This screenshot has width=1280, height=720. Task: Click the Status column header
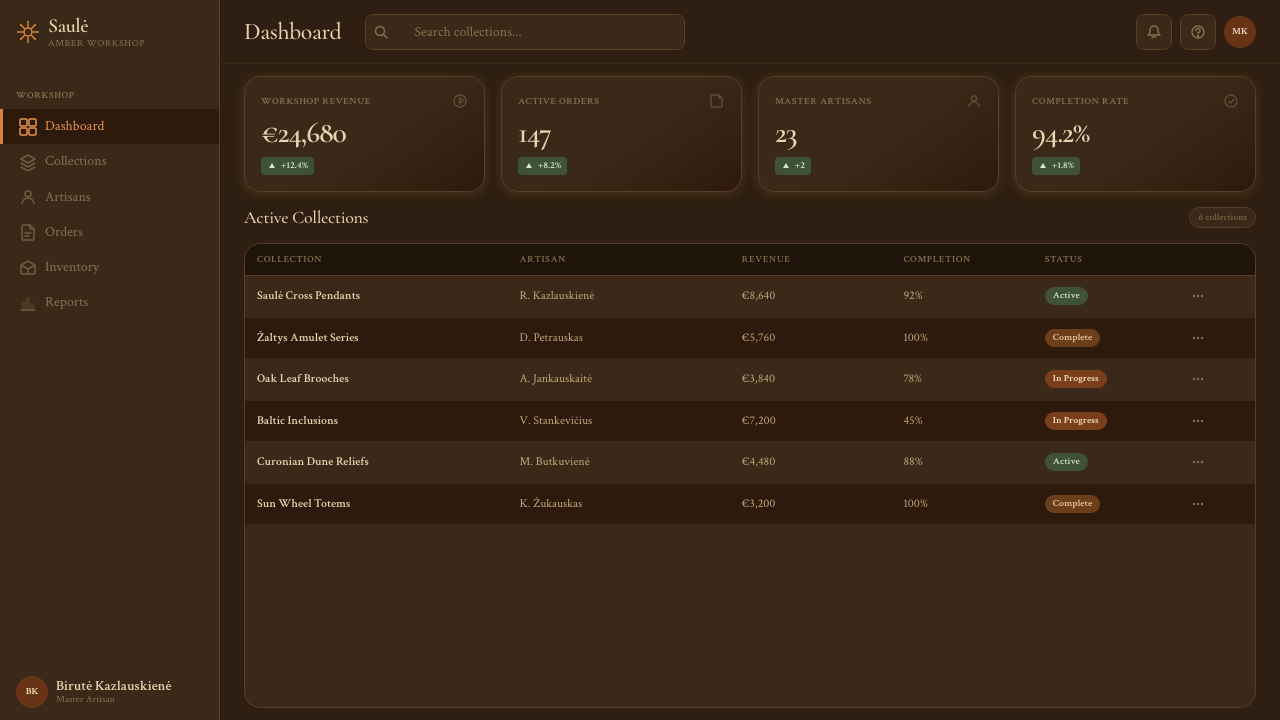1063,259
